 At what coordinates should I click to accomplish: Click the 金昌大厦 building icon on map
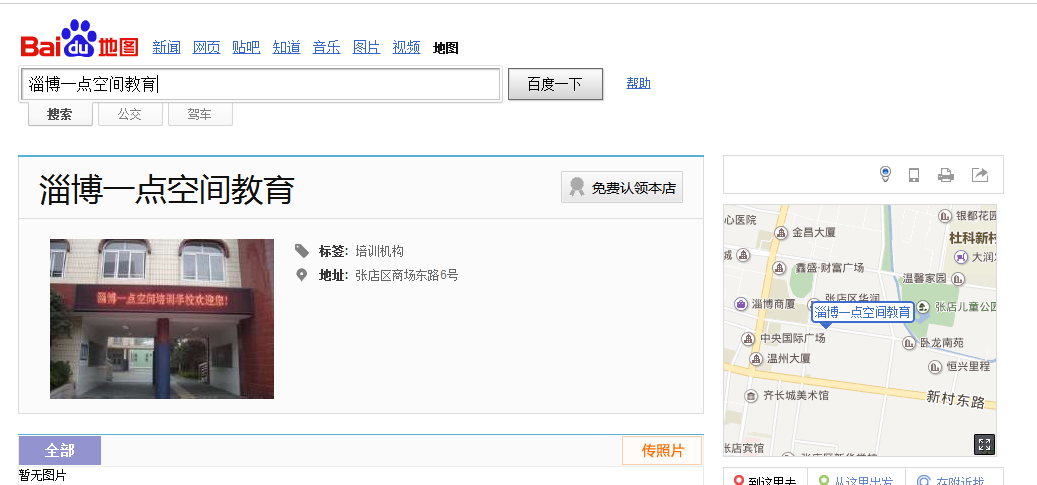[x=782, y=233]
